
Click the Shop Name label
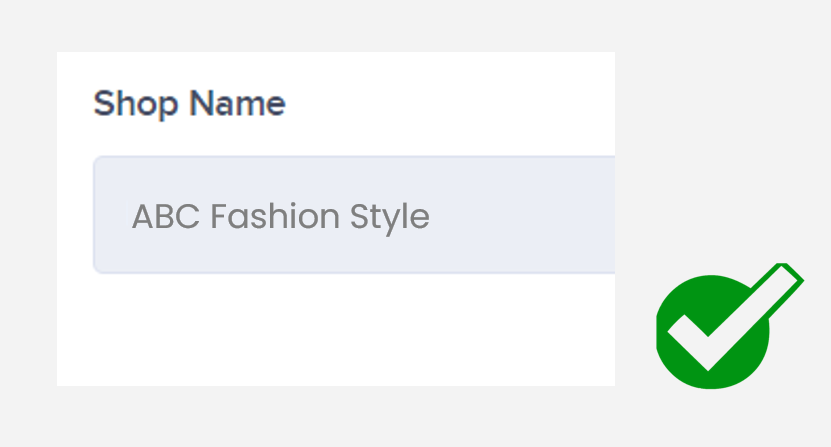click(x=189, y=104)
